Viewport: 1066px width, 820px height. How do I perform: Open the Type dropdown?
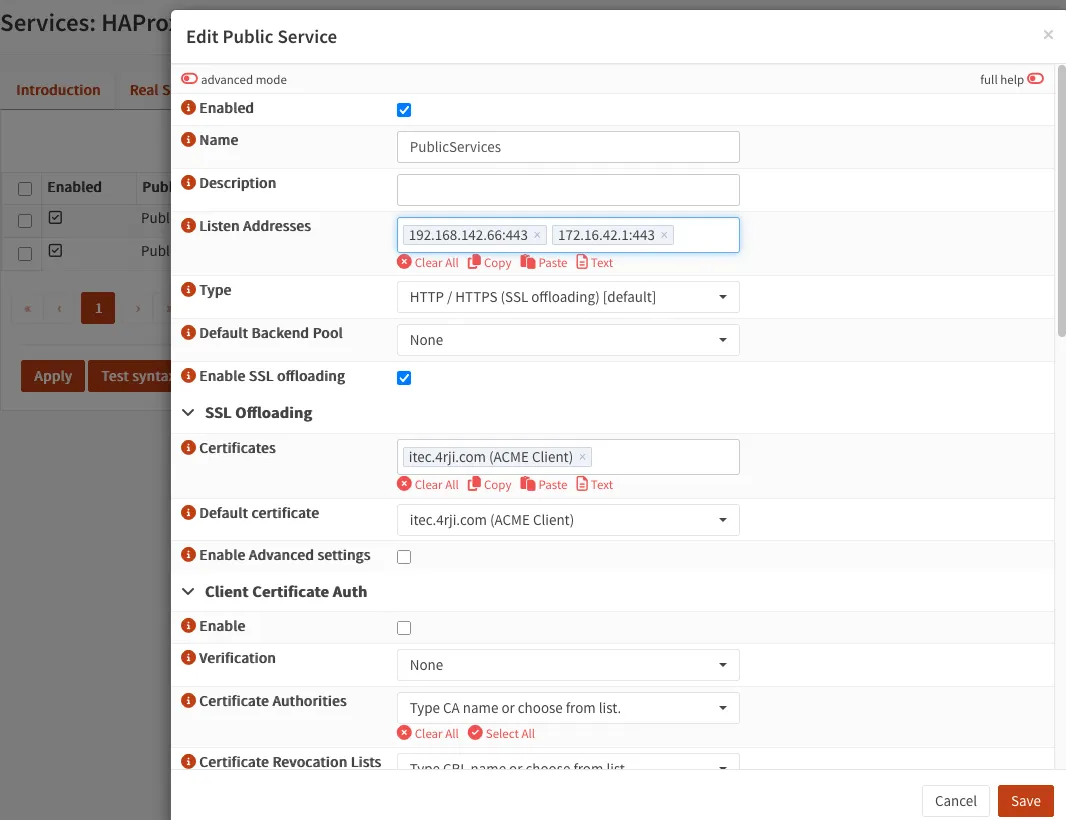568,297
